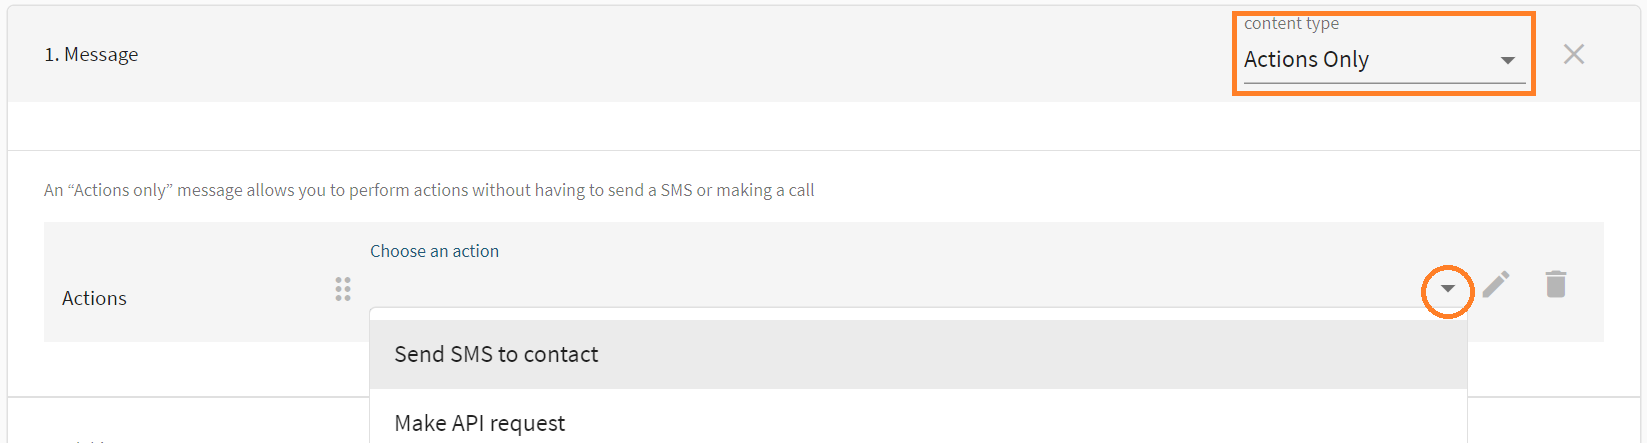Click the 1. Message section title
Image resolution: width=1647 pixels, height=443 pixels.
click(91, 55)
